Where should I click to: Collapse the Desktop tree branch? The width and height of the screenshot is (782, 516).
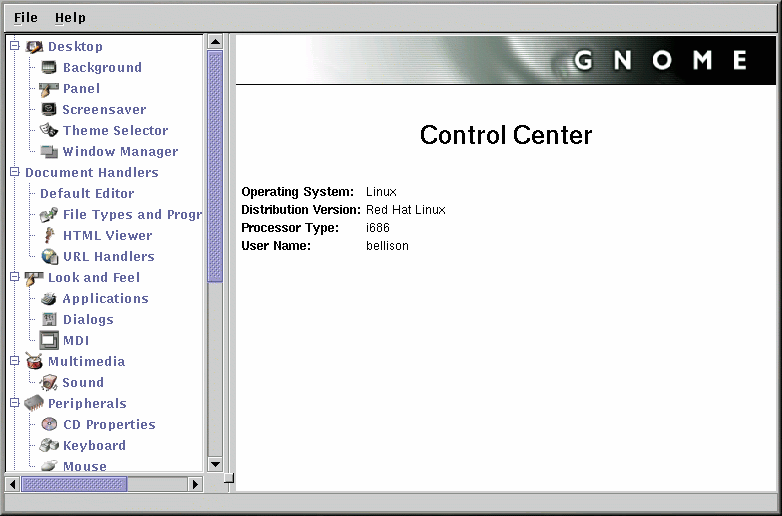14,46
